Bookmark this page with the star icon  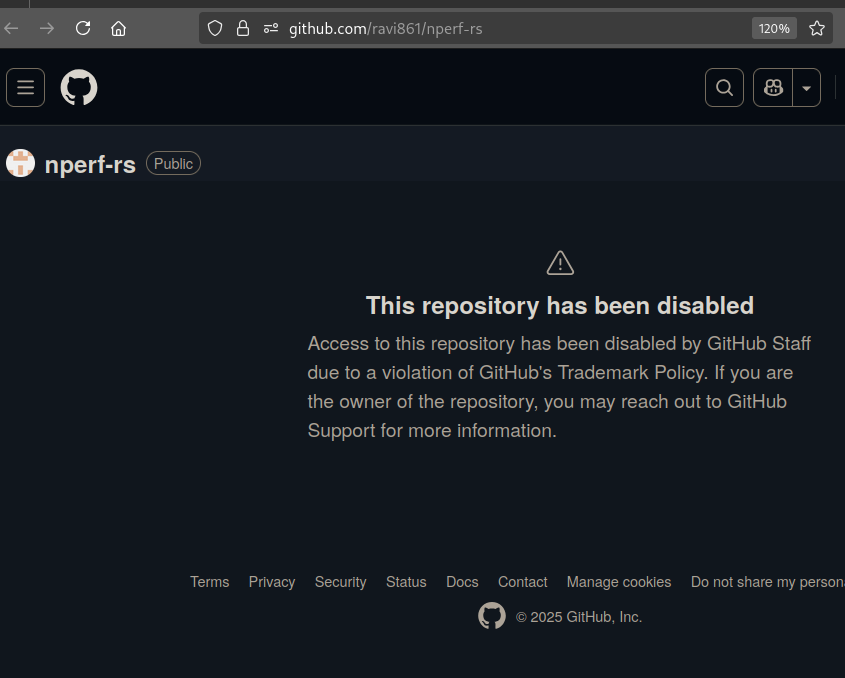click(x=817, y=28)
